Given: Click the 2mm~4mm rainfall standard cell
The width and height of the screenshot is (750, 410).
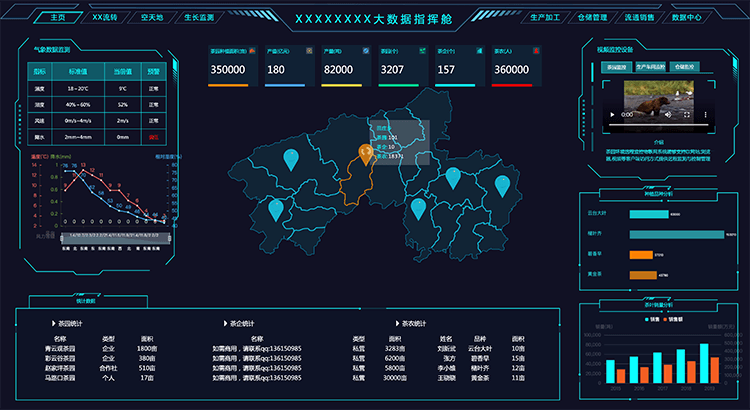Looking at the screenshot, I should pos(77,137).
